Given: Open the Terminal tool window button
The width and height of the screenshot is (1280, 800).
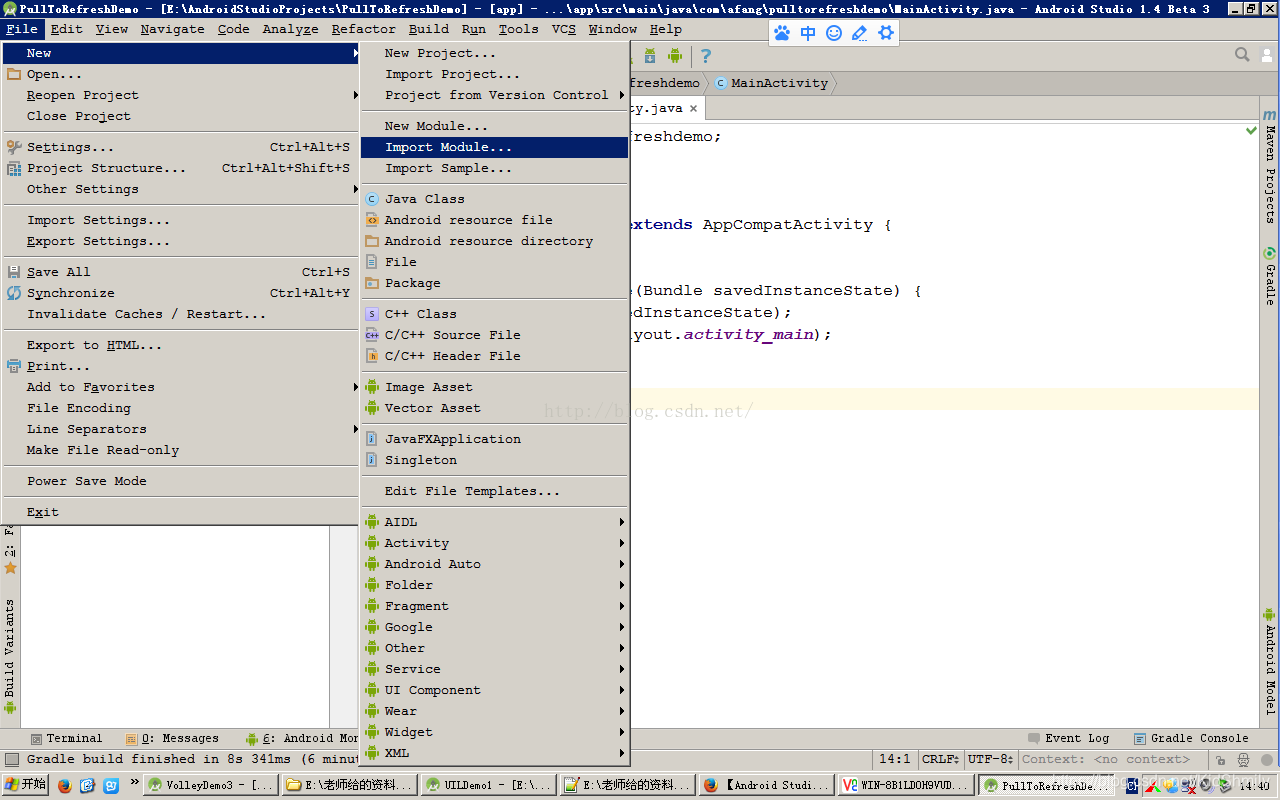Looking at the screenshot, I should pyautogui.click(x=66, y=738).
